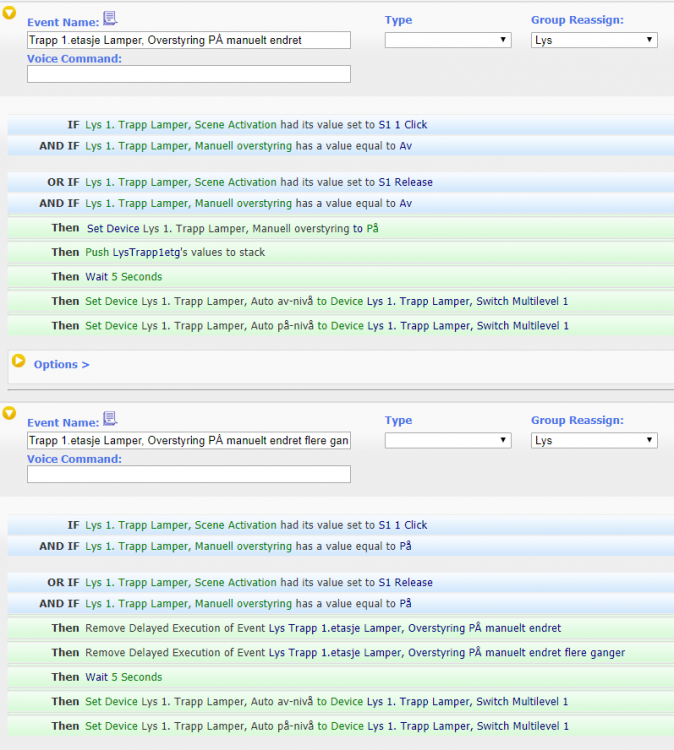Image resolution: width=674 pixels, height=750 pixels.
Task: Open 'Remove Delayed Execution ... endret flere ganger' action
Action: coord(341,653)
